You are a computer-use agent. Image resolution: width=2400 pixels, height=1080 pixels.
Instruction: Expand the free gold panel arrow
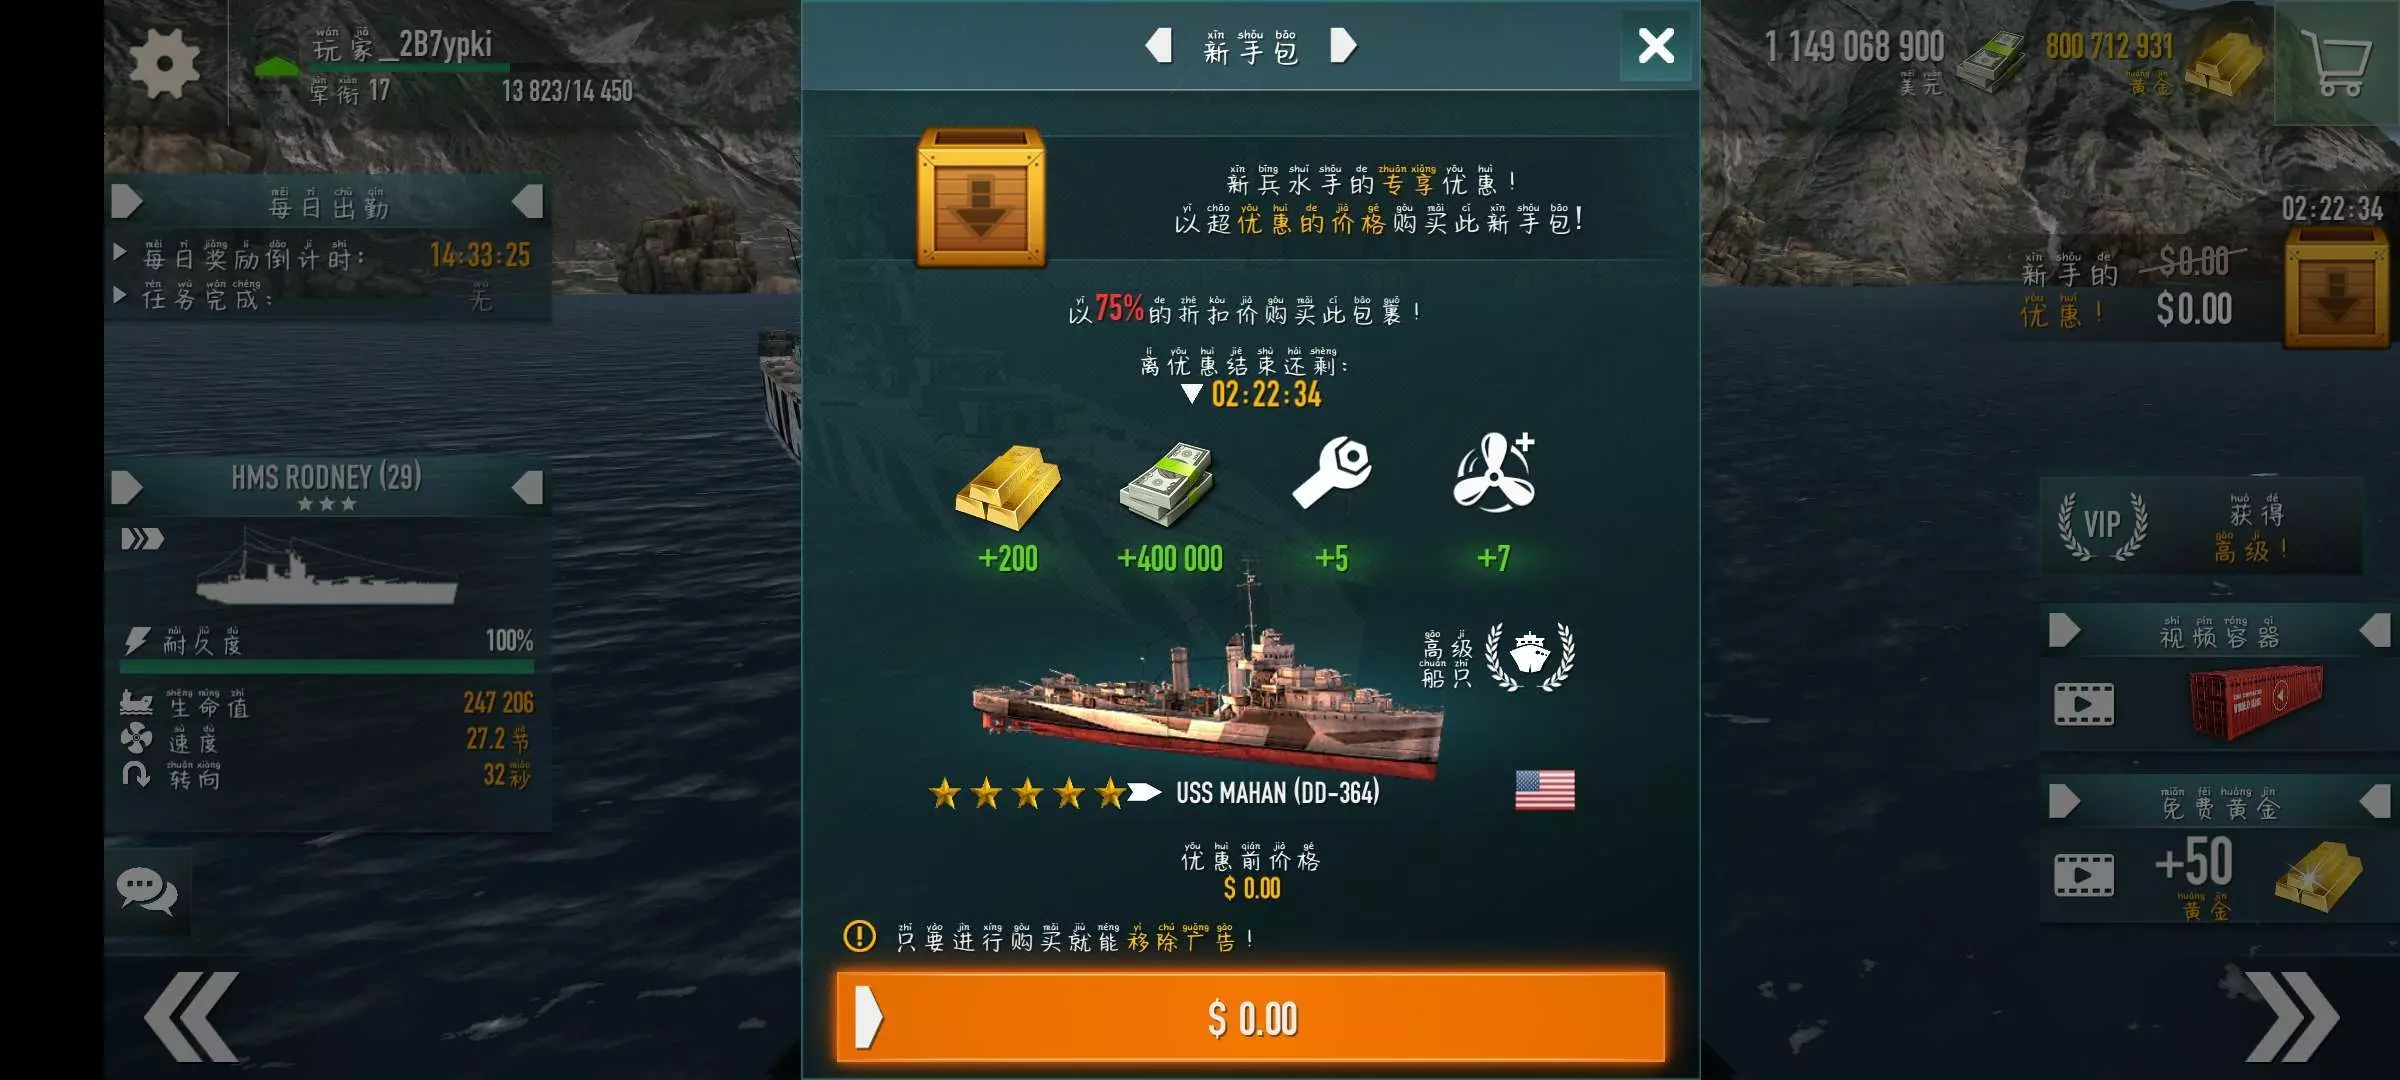(x=2064, y=801)
